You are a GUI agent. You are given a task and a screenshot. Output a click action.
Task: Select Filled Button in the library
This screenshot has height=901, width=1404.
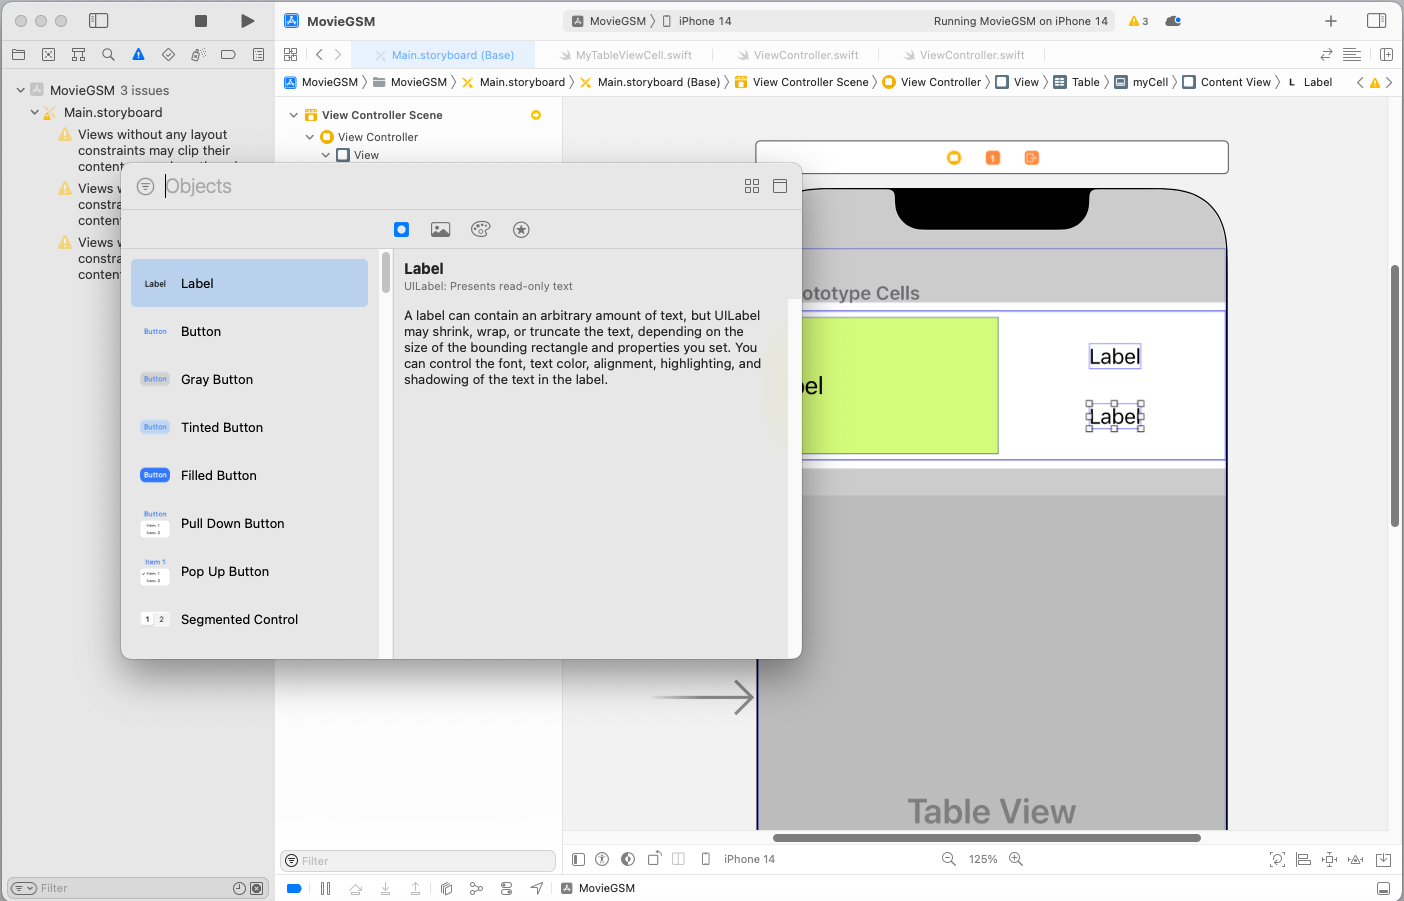pyautogui.click(x=249, y=475)
